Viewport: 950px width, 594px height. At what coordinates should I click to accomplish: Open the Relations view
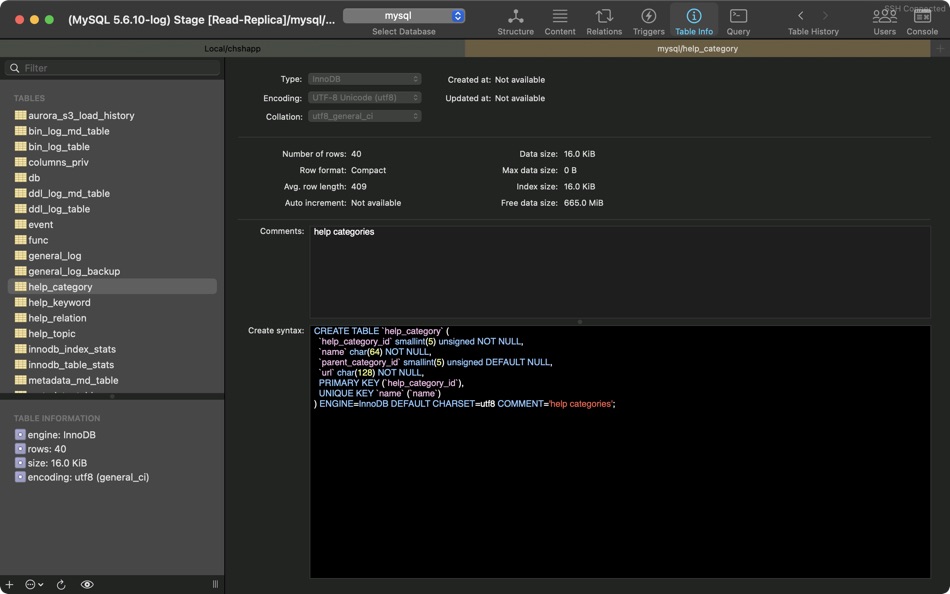pos(604,22)
